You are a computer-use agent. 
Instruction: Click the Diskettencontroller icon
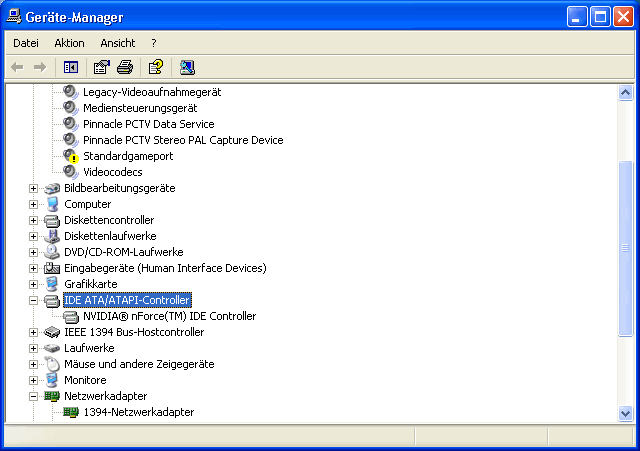(x=52, y=220)
